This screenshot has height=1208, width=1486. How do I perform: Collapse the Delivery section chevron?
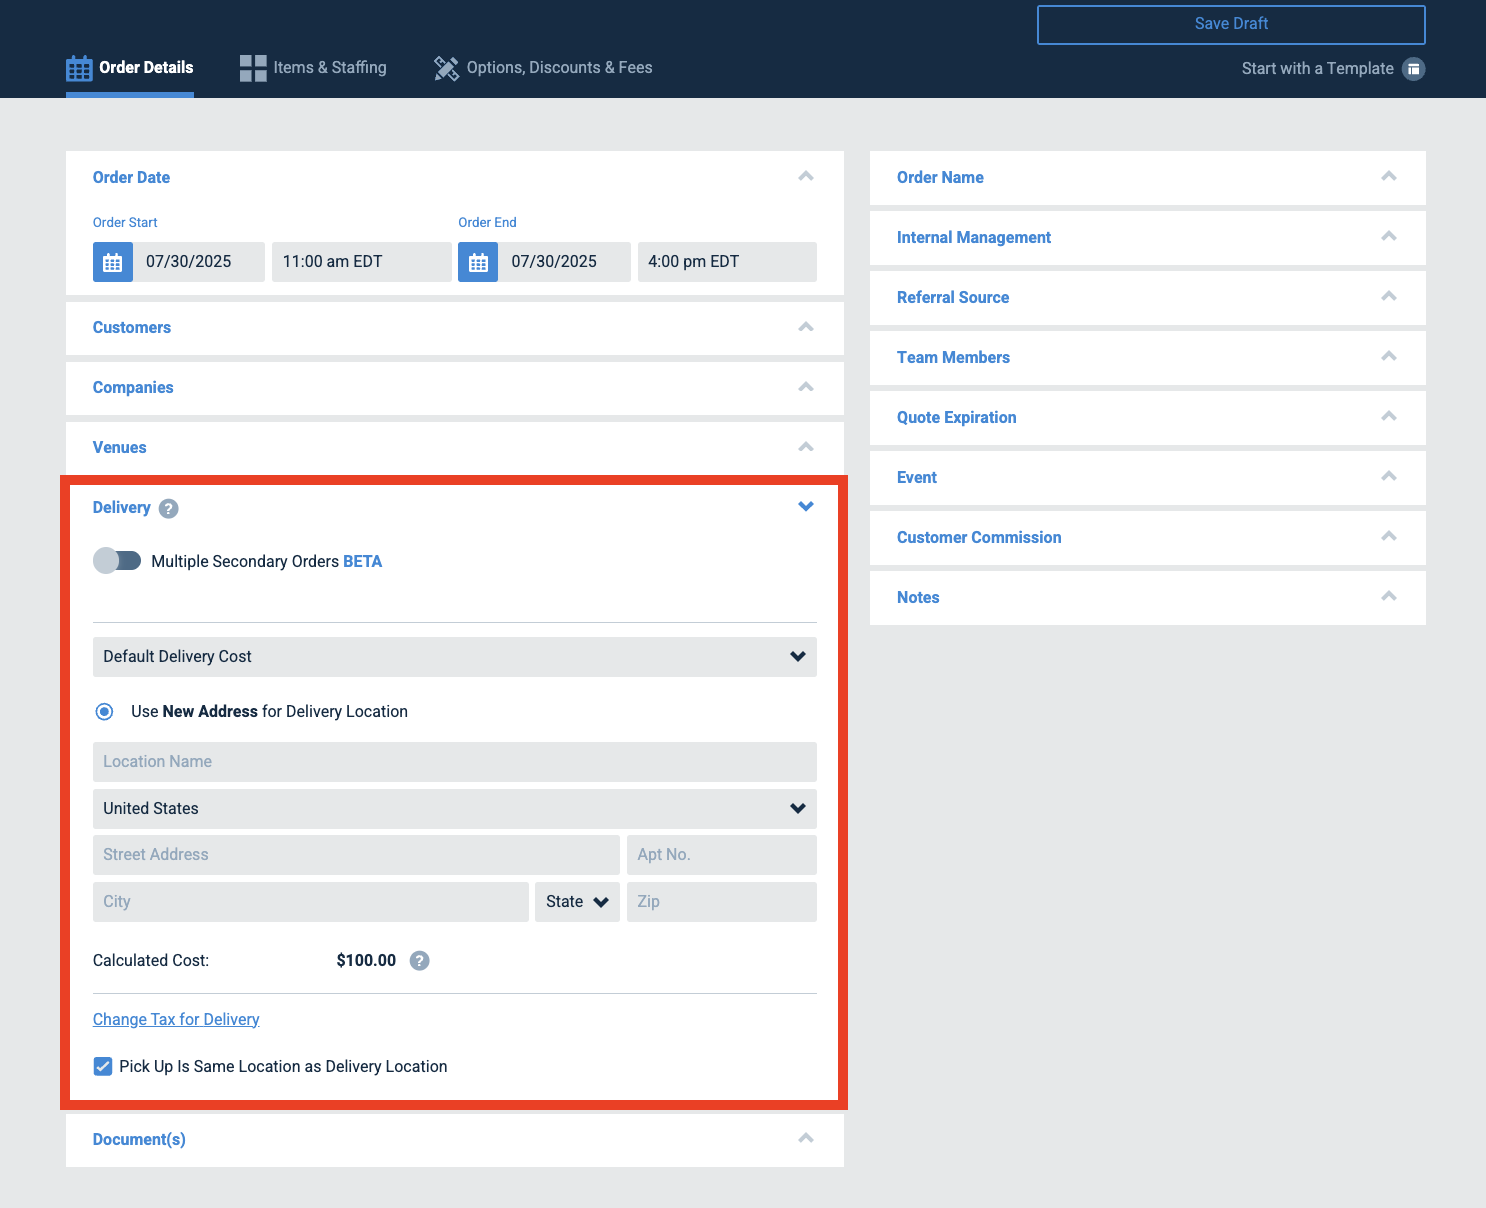806,506
